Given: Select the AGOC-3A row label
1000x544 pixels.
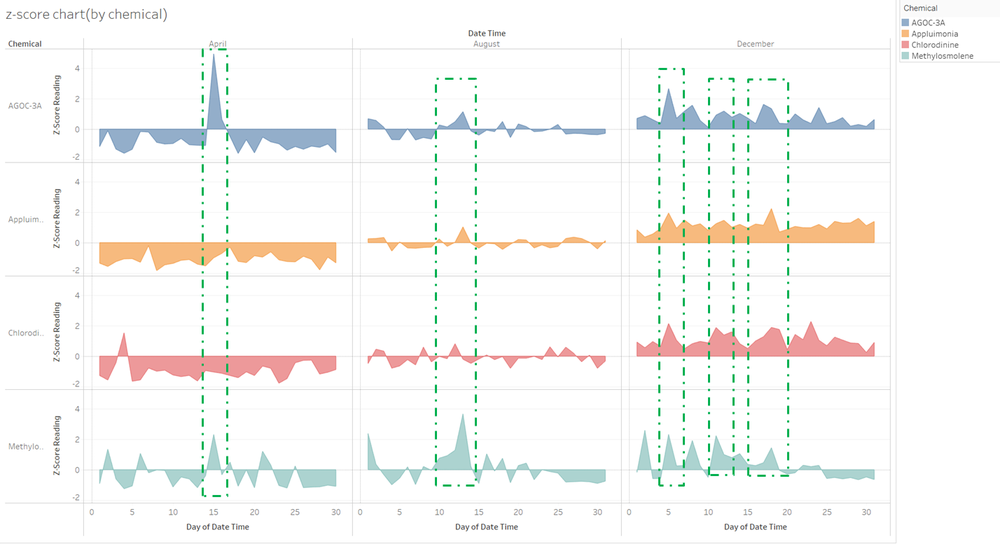Looking at the screenshot, I should [x=25, y=106].
